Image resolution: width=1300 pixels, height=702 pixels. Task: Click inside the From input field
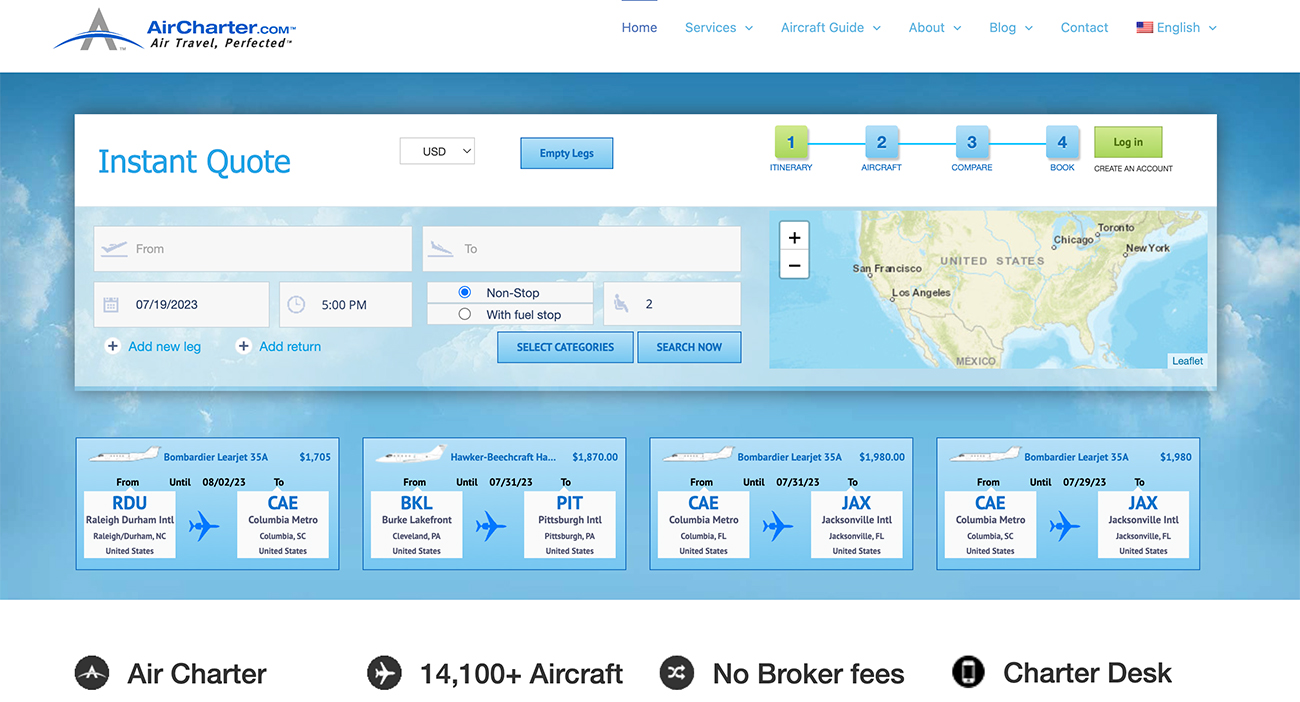pyautogui.click(x=252, y=249)
